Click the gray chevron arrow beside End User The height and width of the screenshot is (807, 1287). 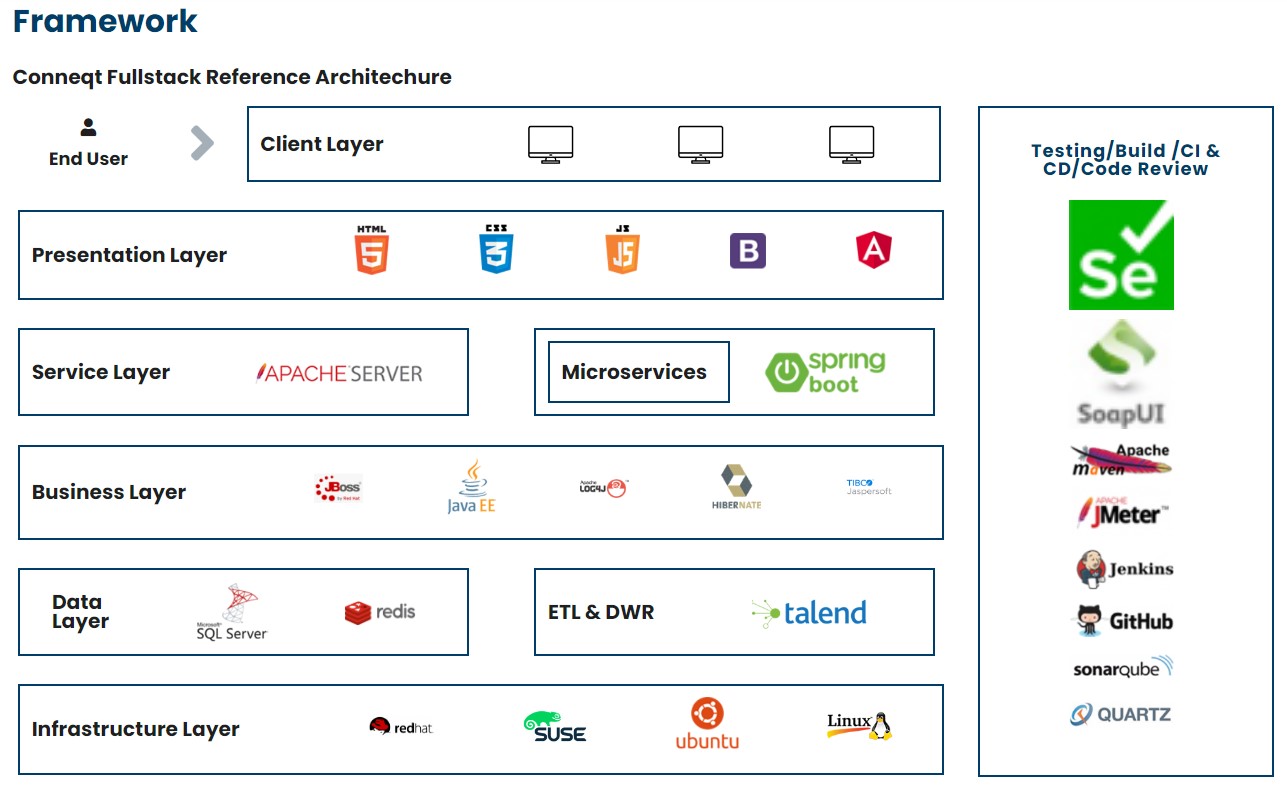tap(203, 143)
